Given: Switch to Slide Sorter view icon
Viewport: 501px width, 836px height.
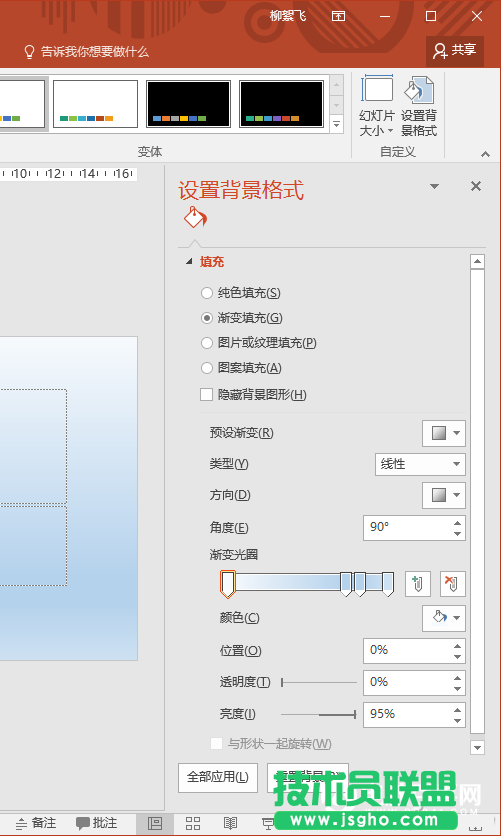Looking at the screenshot, I should (x=193, y=823).
